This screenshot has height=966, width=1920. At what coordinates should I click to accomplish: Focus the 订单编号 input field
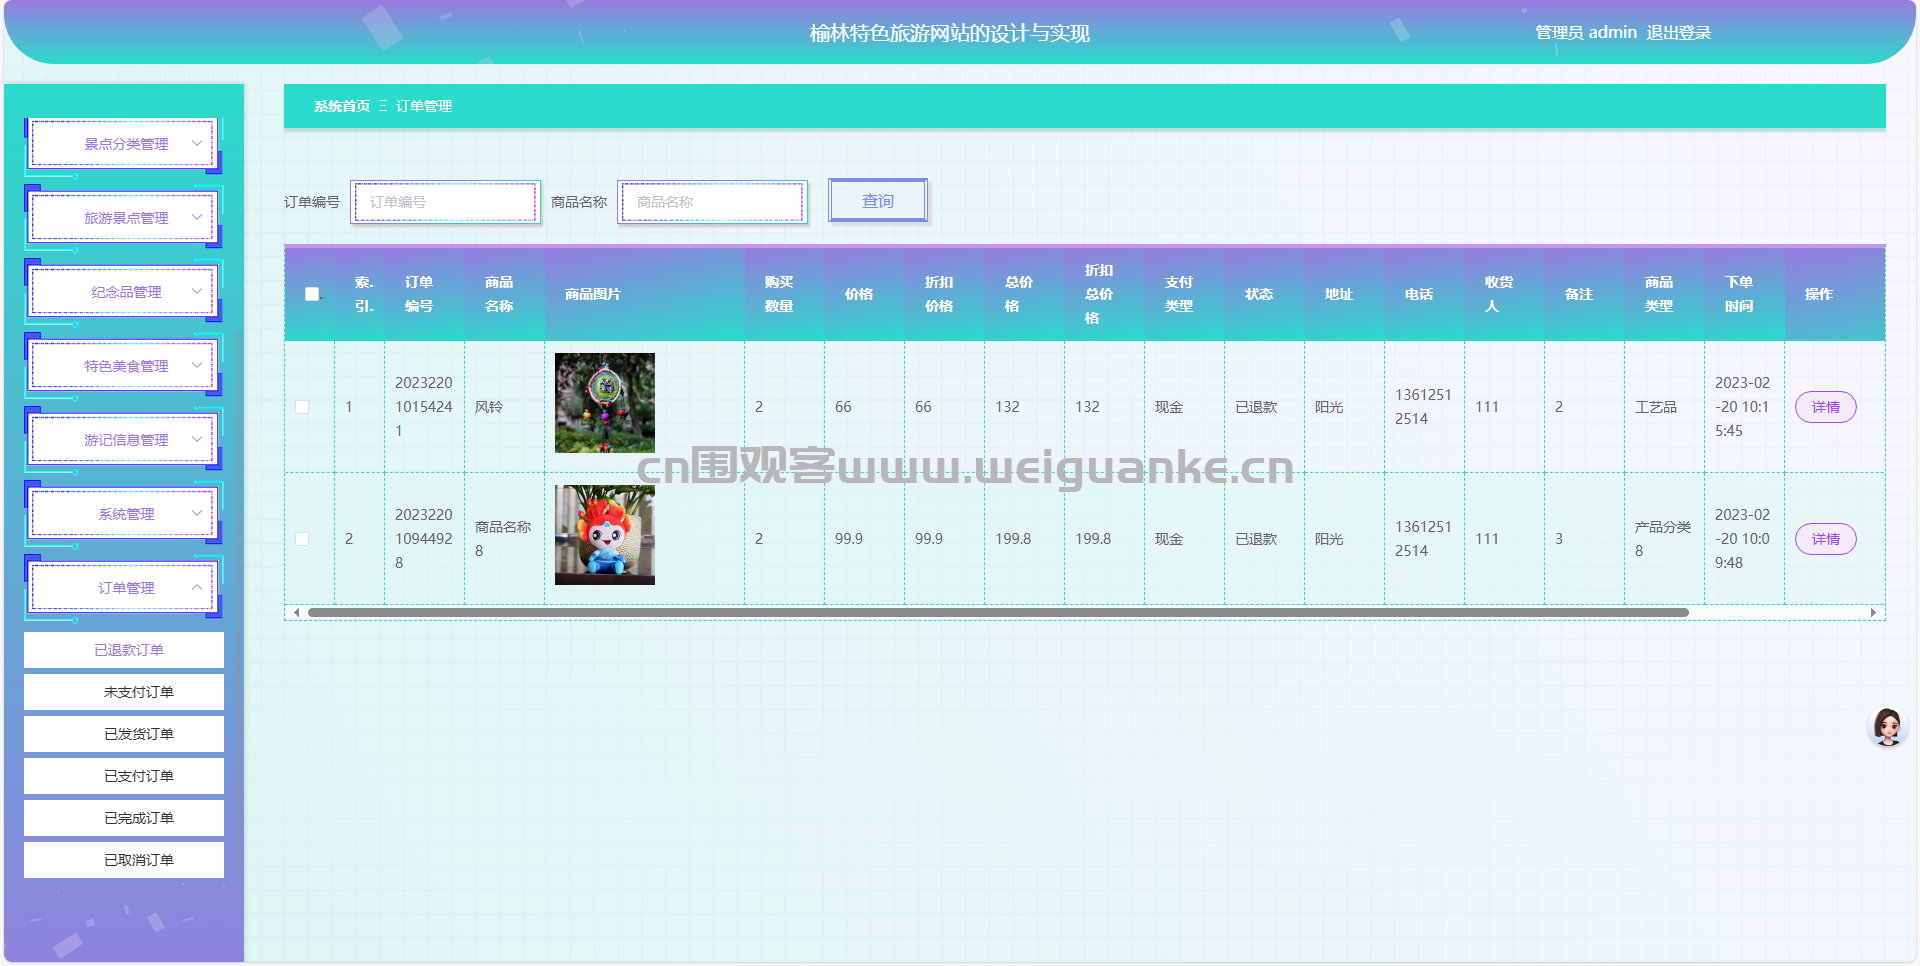pyautogui.click(x=446, y=202)
